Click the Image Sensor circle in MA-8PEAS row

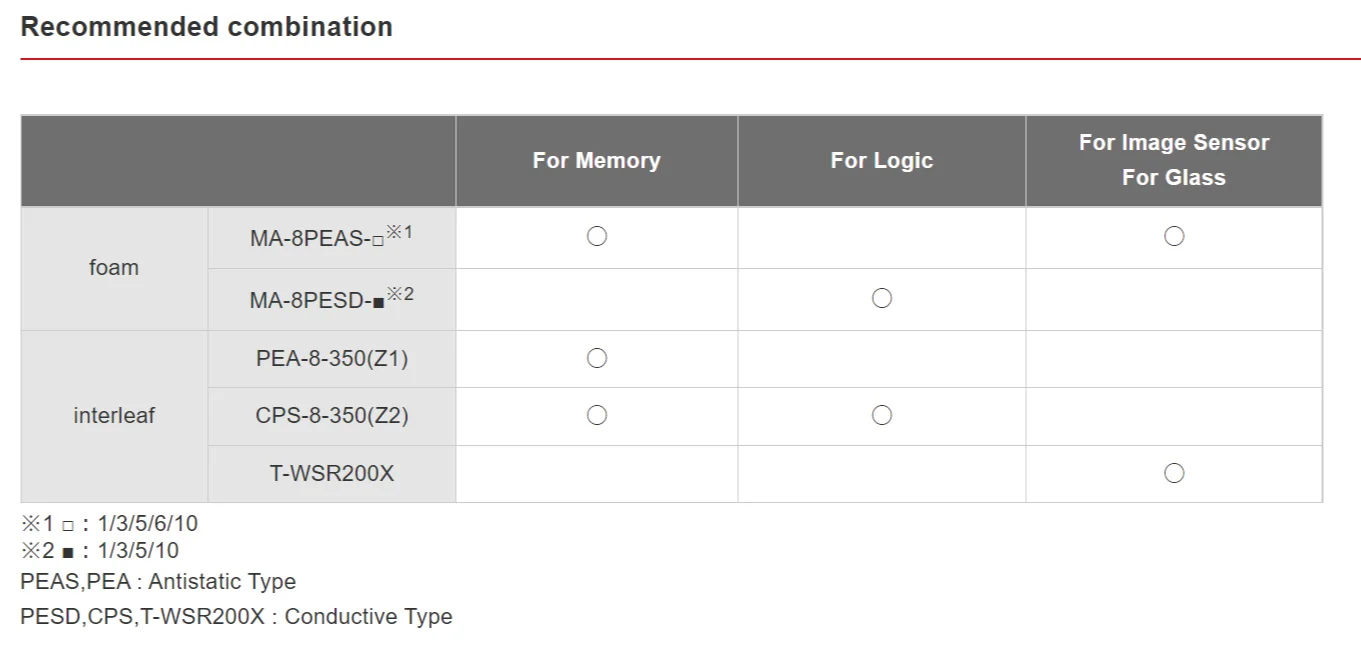tap(1174, 237)
